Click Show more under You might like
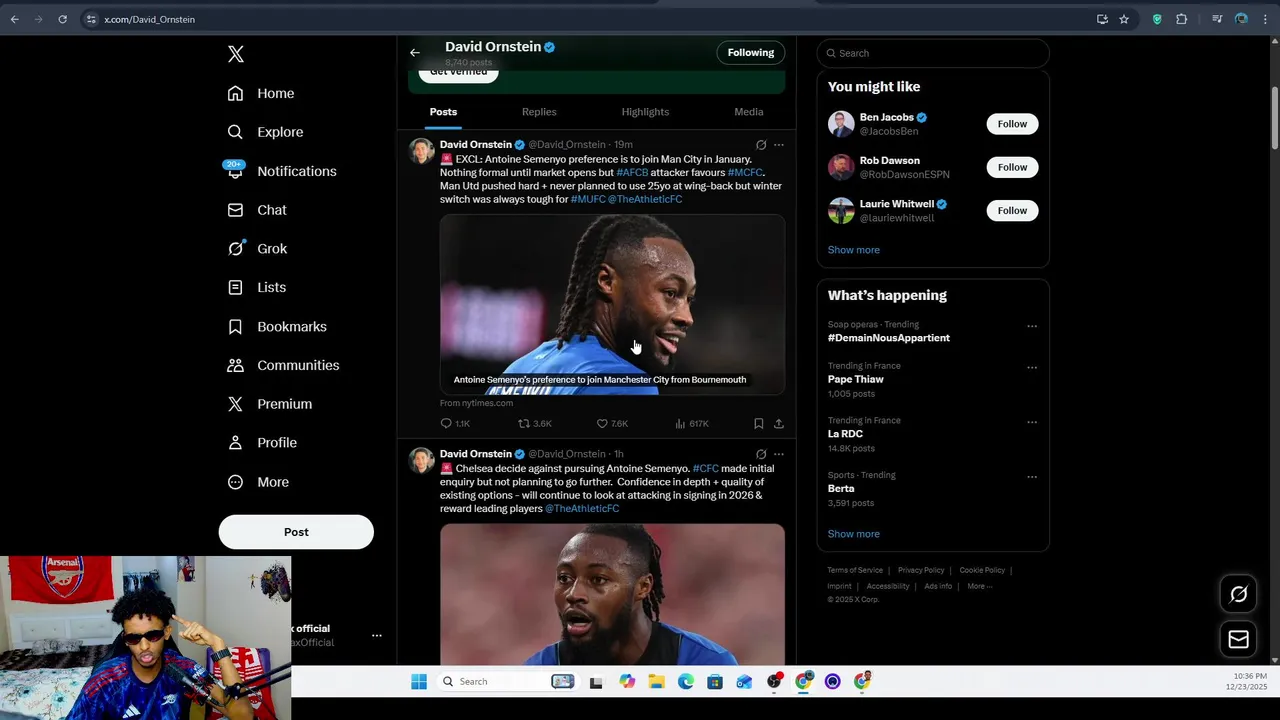1280x720 pixels. (854, 250)
